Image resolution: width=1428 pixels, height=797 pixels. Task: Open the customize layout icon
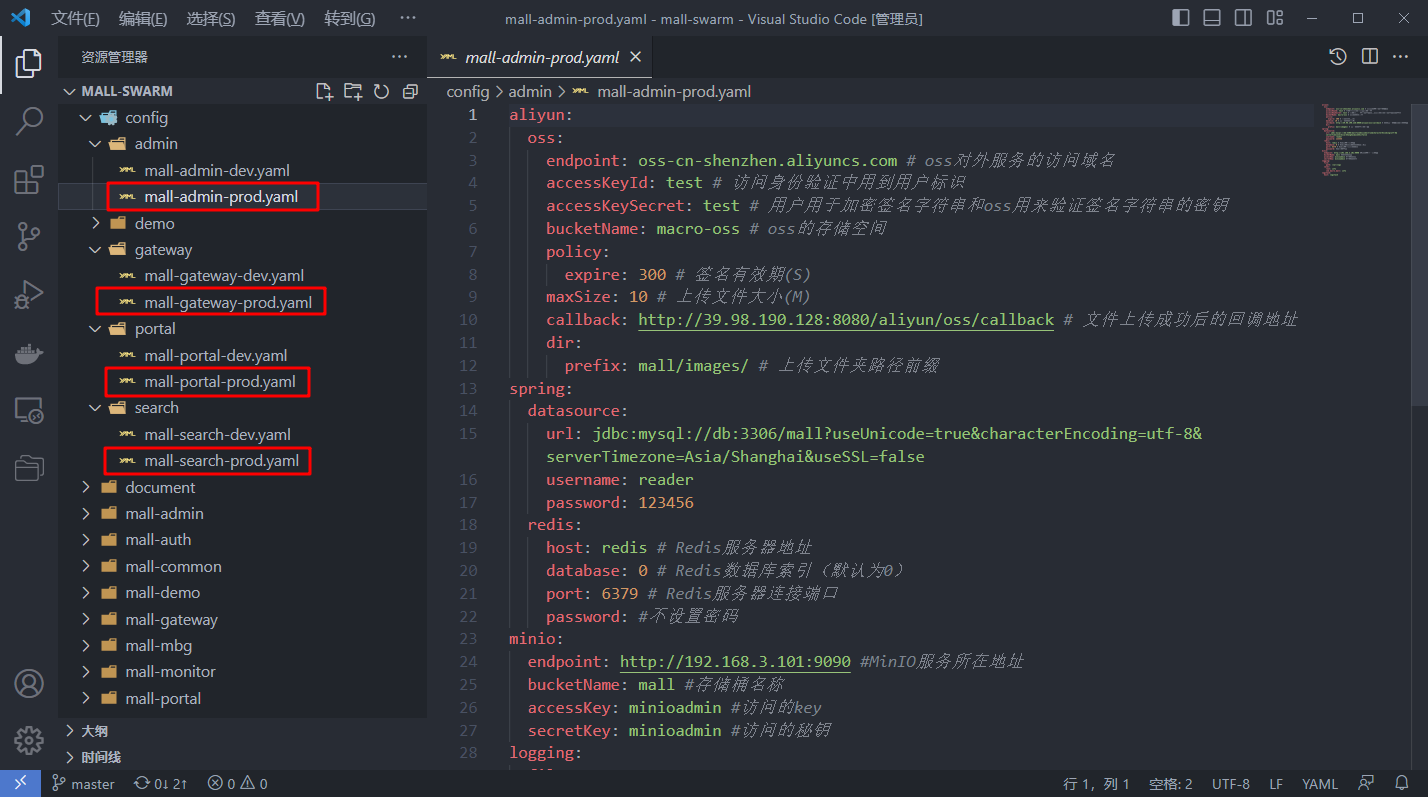click(1274, 18)
